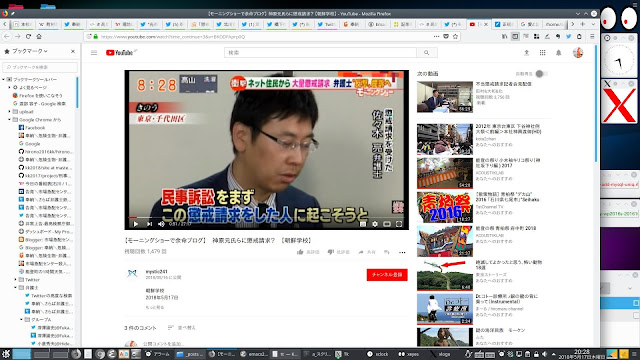
Task: Open the mystic241 channel link
Action: click(x=156, y=271)
